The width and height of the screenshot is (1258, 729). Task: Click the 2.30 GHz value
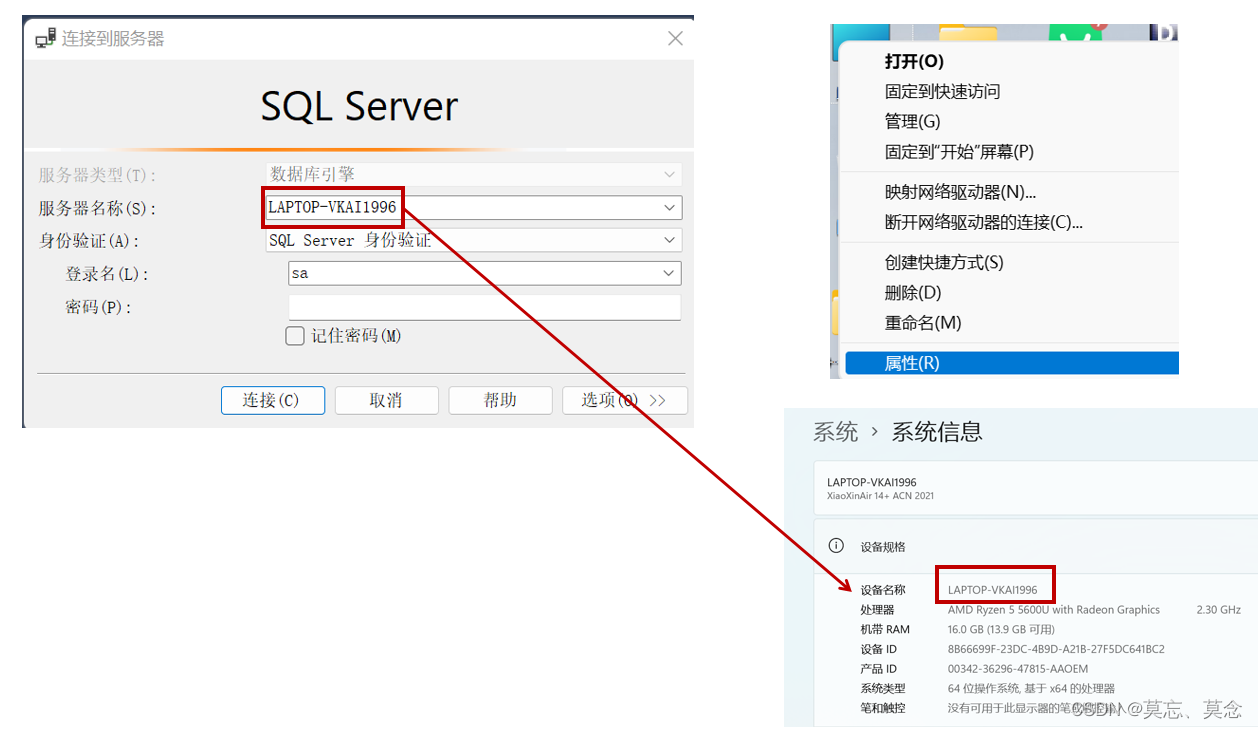coord(1218,610)
